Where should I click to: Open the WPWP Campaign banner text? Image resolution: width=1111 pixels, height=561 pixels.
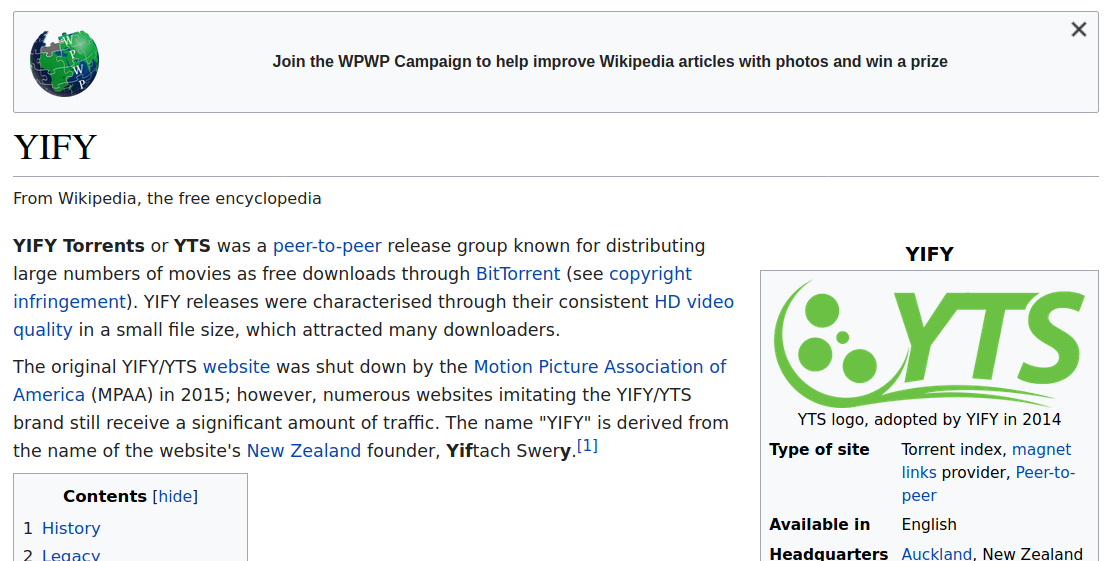pyautogui.click(x=610, y=62)
